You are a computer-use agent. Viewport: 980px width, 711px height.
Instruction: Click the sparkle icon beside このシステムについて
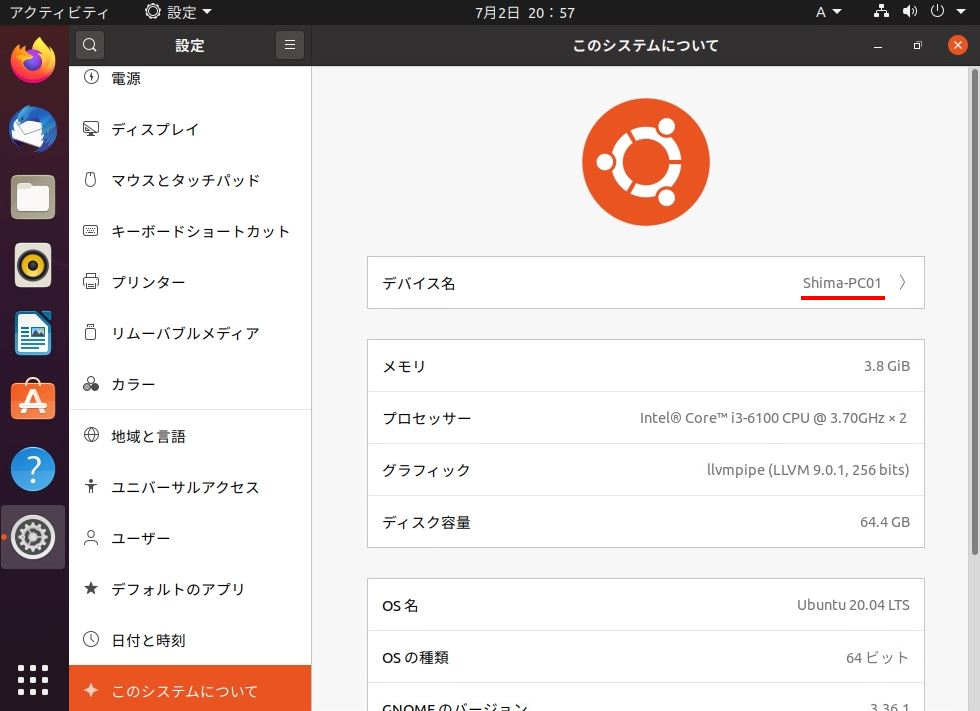[x=91, y=690]
